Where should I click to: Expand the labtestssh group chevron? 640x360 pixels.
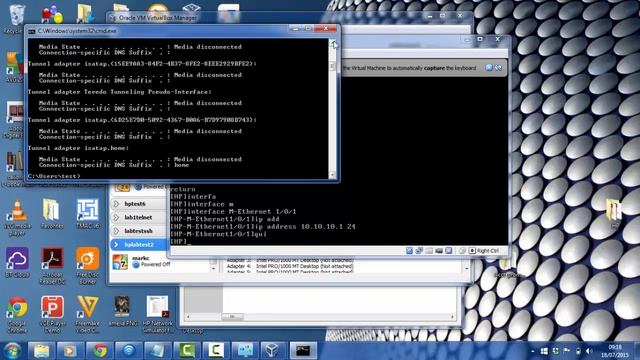(x=116, y=231)
